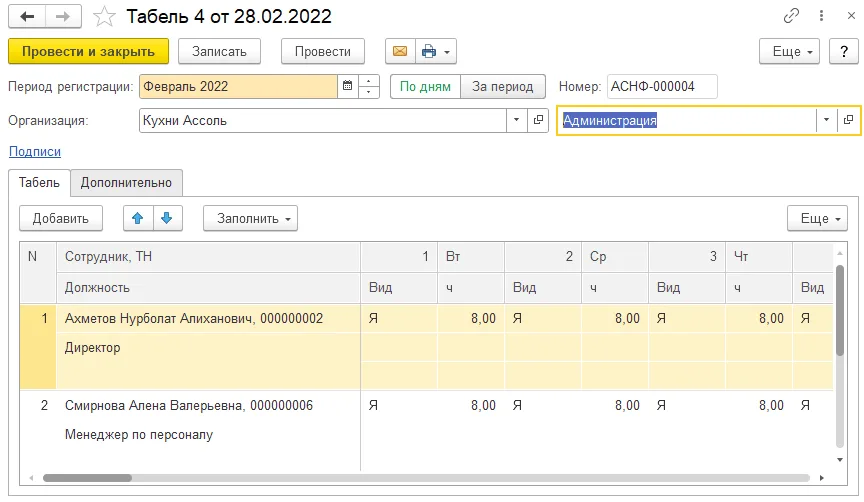
Task: Select Смирнова Алена Валерьевна row
Action: coord(426,430)
